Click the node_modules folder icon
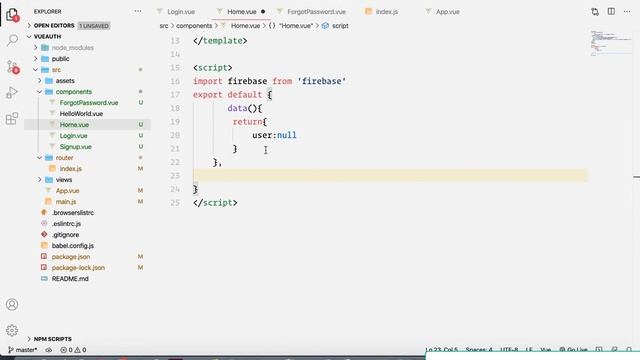640x360 pixels. tap(45, 48)
